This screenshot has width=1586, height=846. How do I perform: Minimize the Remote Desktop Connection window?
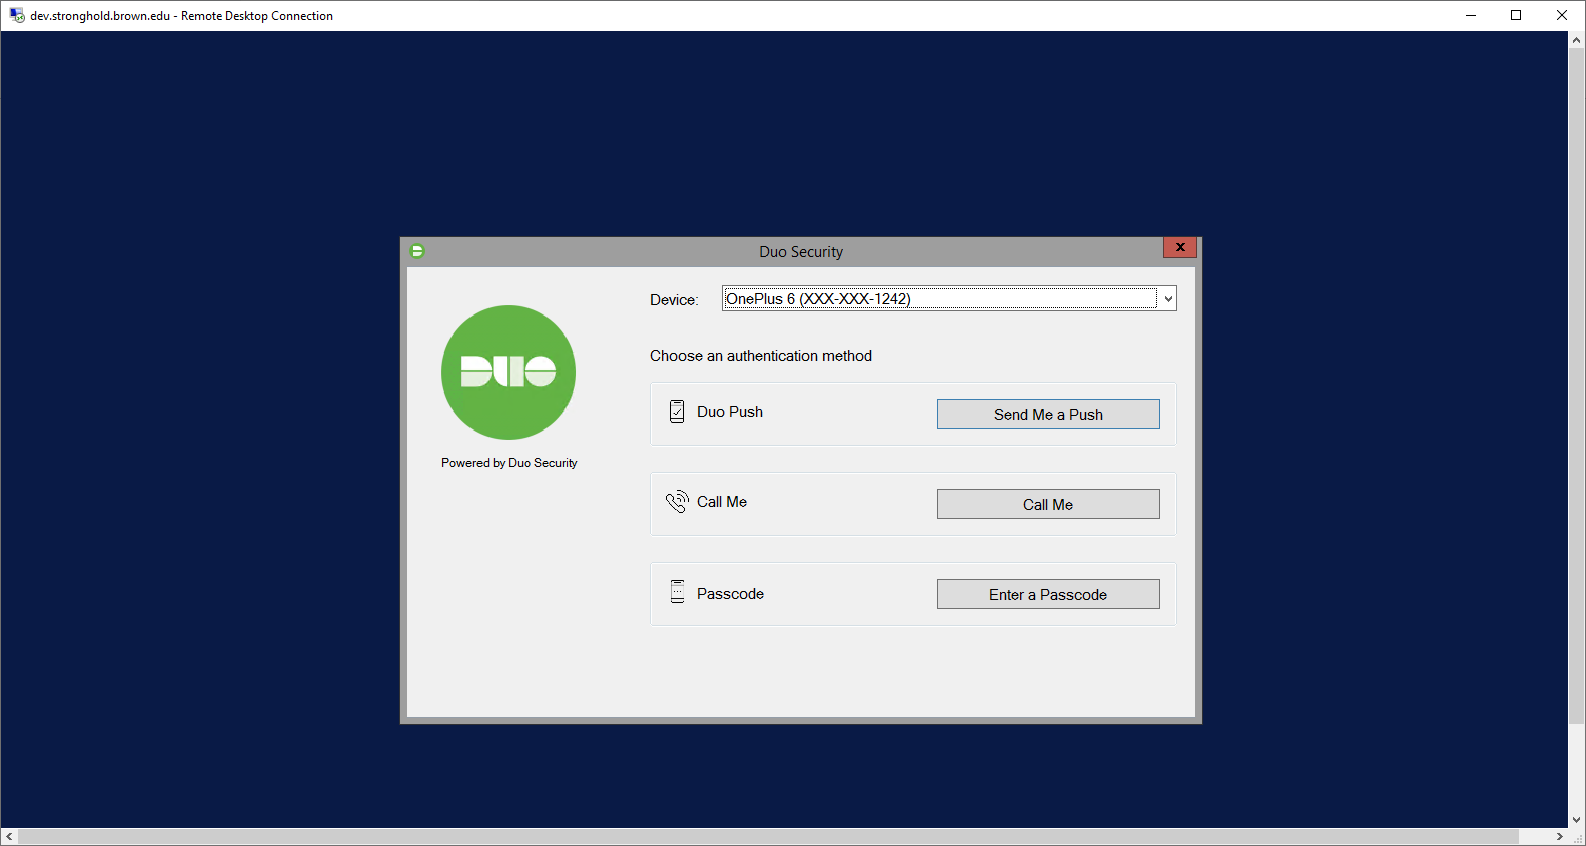[x=1471, y=15]
